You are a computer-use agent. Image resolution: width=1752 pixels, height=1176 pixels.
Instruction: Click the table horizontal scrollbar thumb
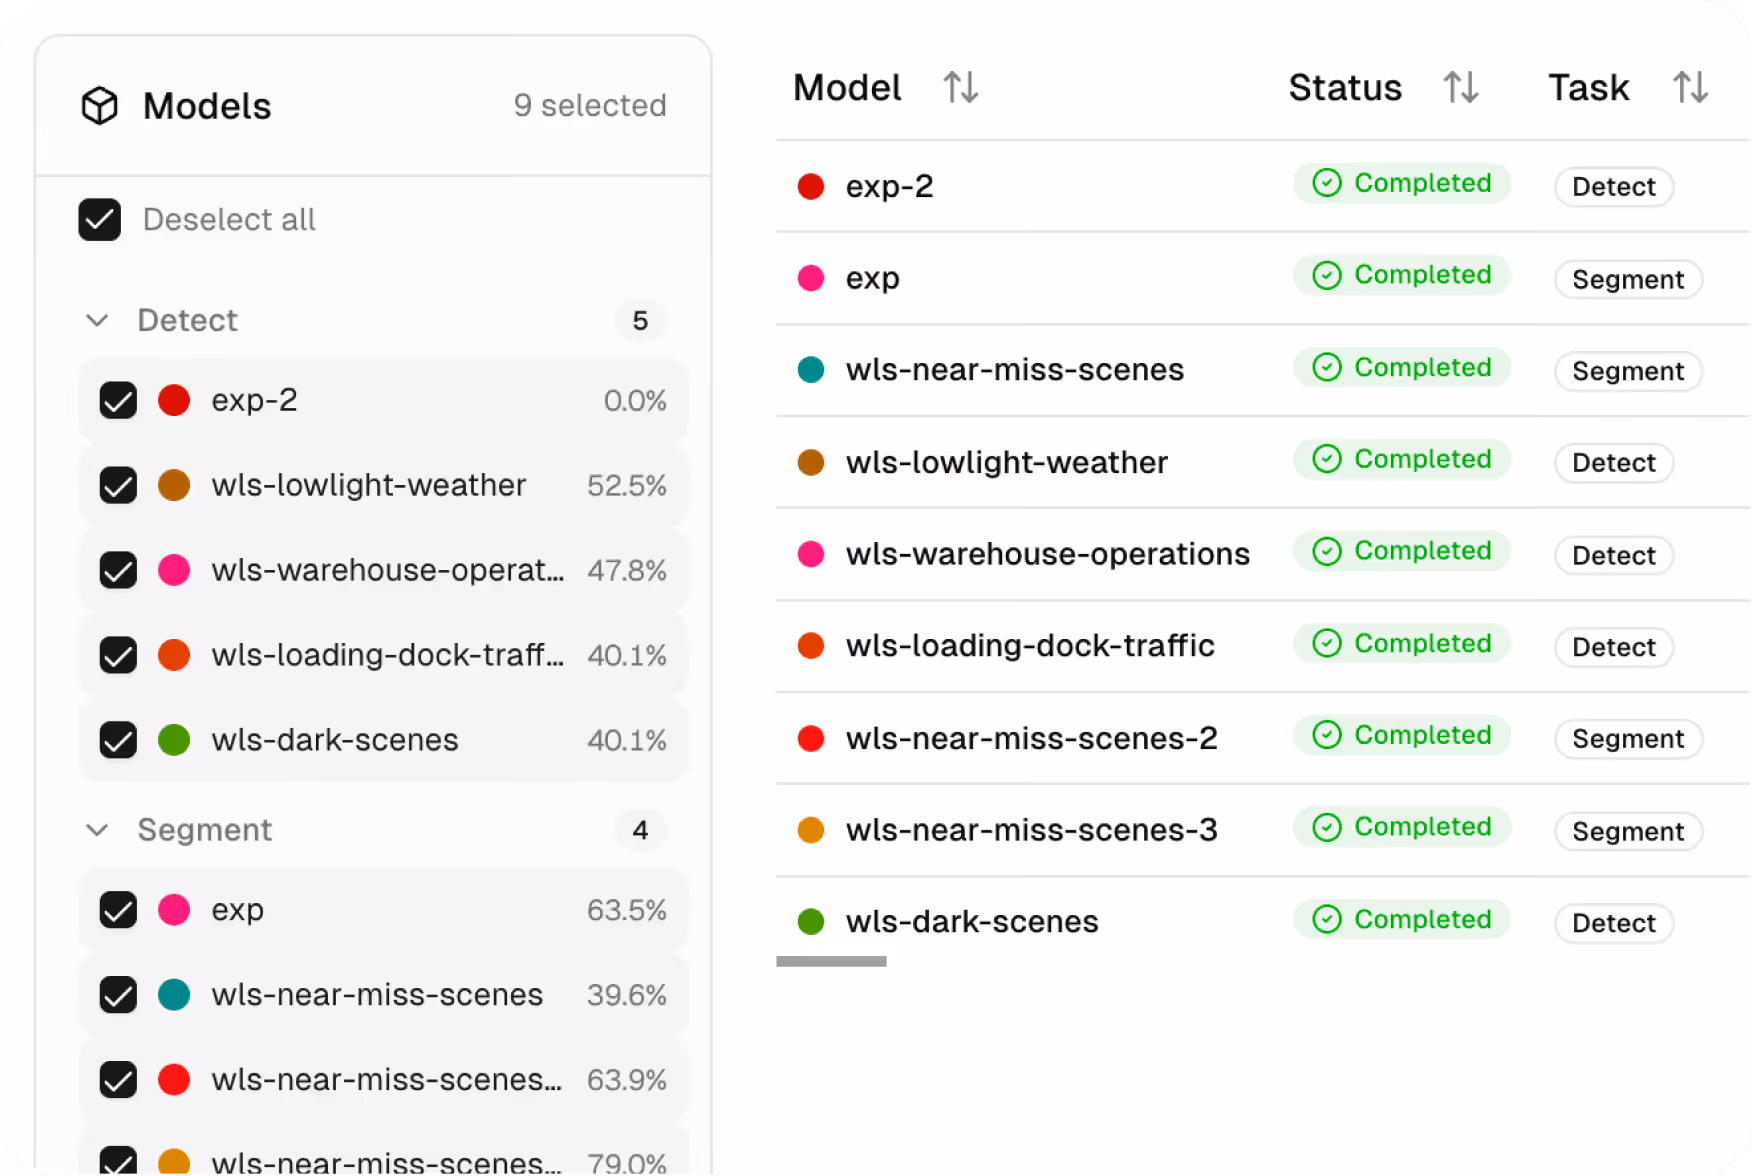[831, 961]
